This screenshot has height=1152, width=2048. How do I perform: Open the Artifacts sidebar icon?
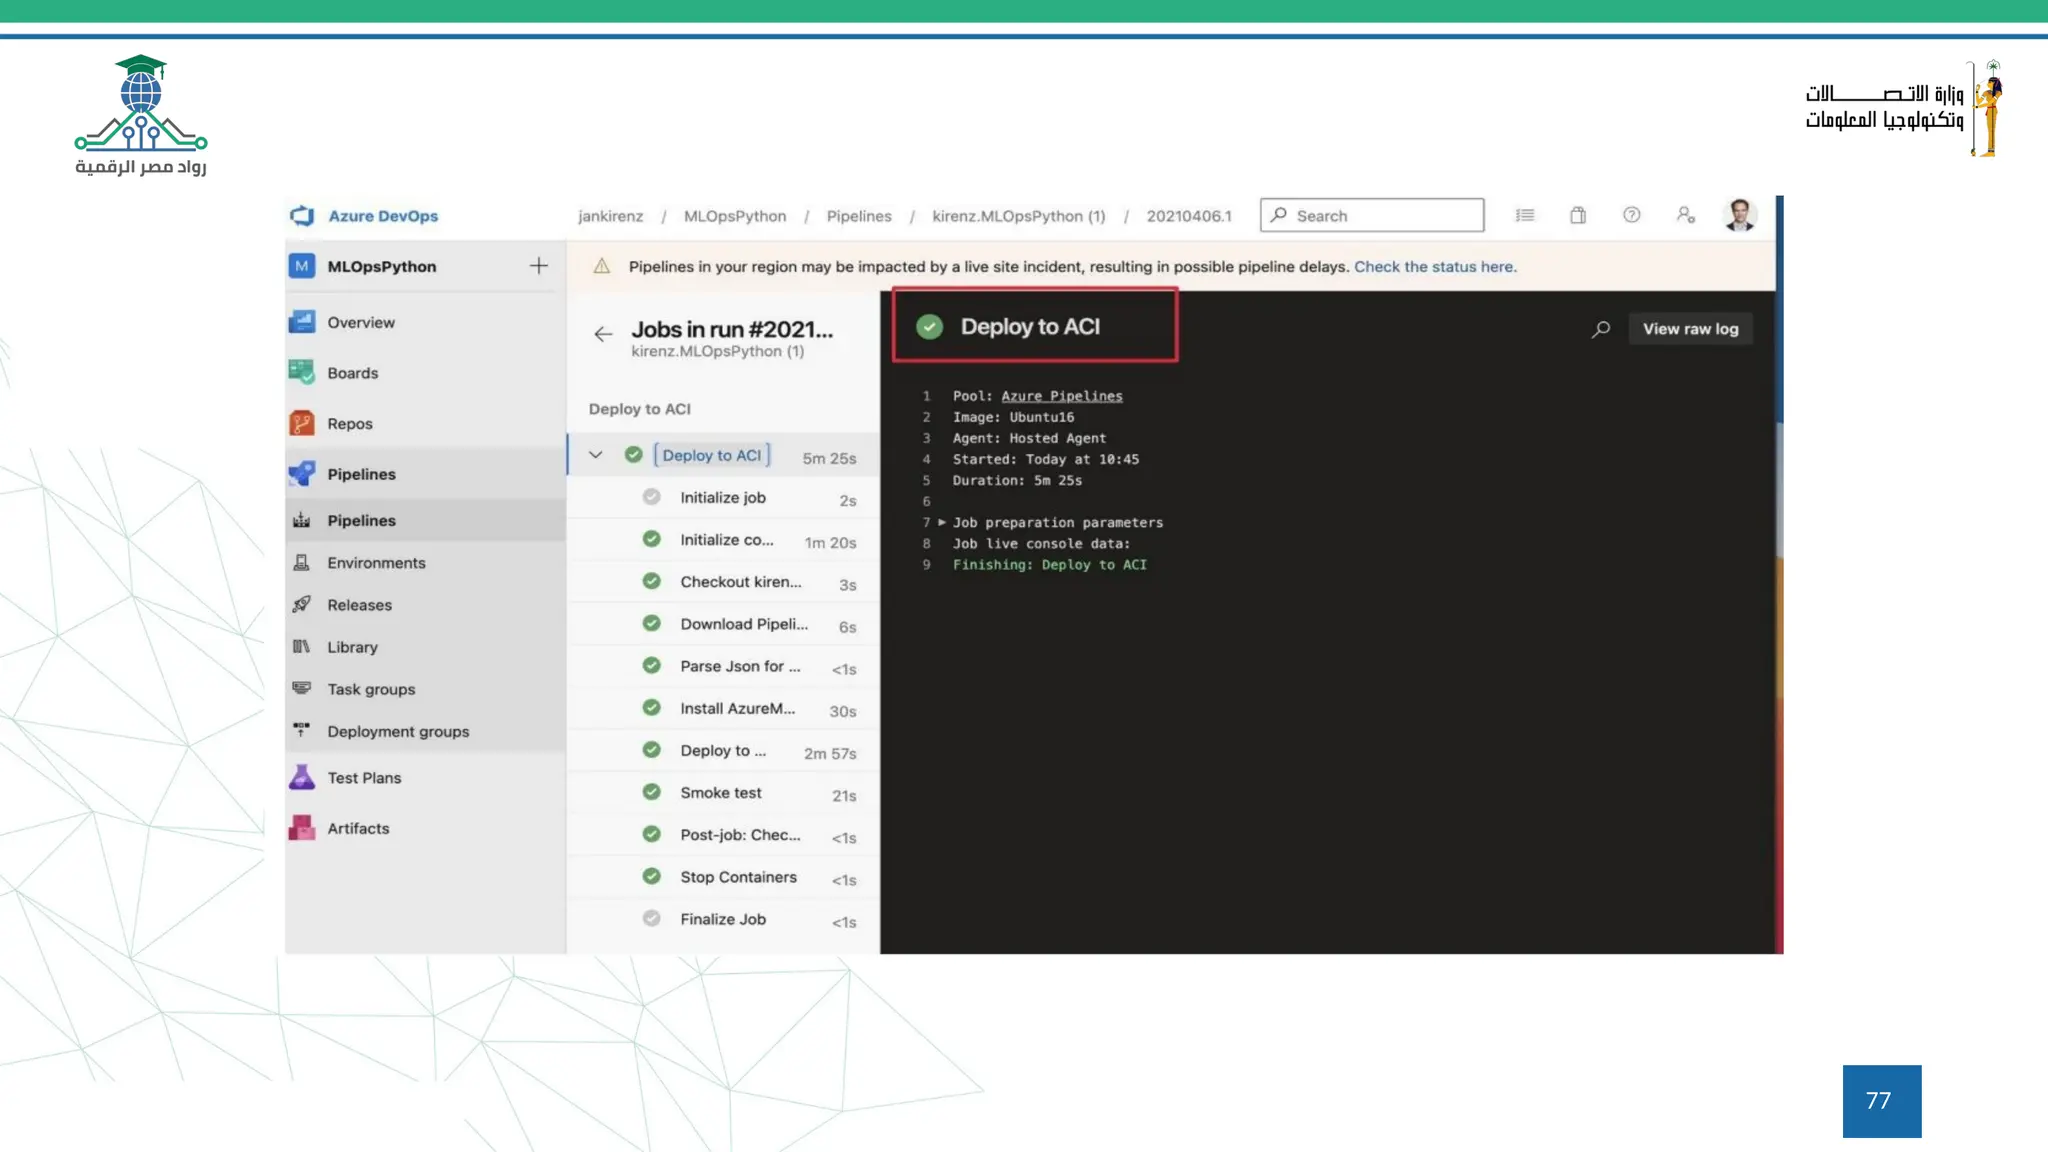pos(302,828)
